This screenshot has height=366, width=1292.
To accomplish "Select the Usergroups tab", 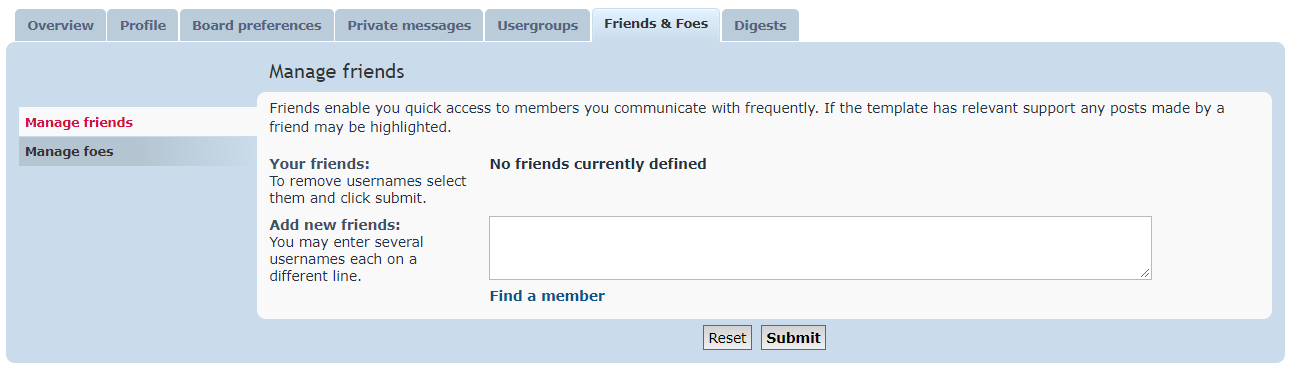I will (x=538, y=25).
